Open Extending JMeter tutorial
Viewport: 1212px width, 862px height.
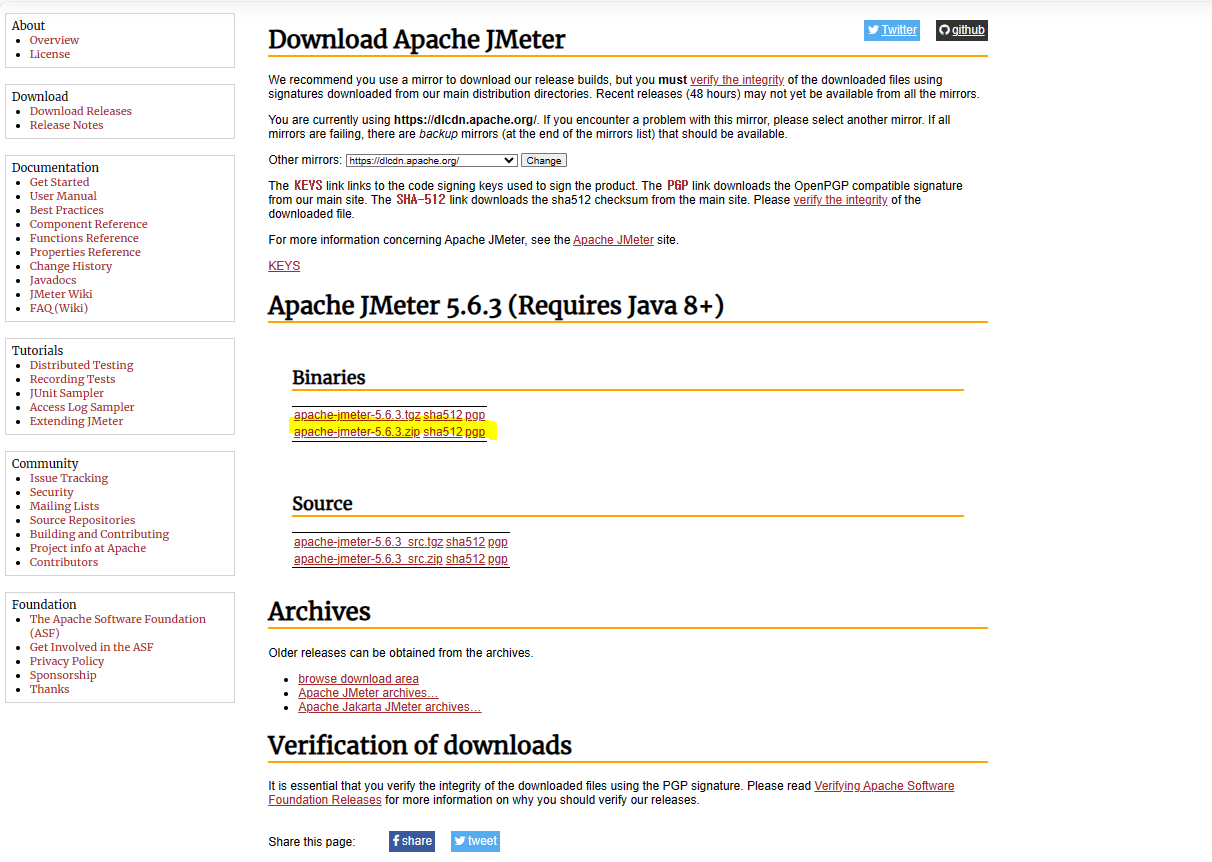pos(77,421)
